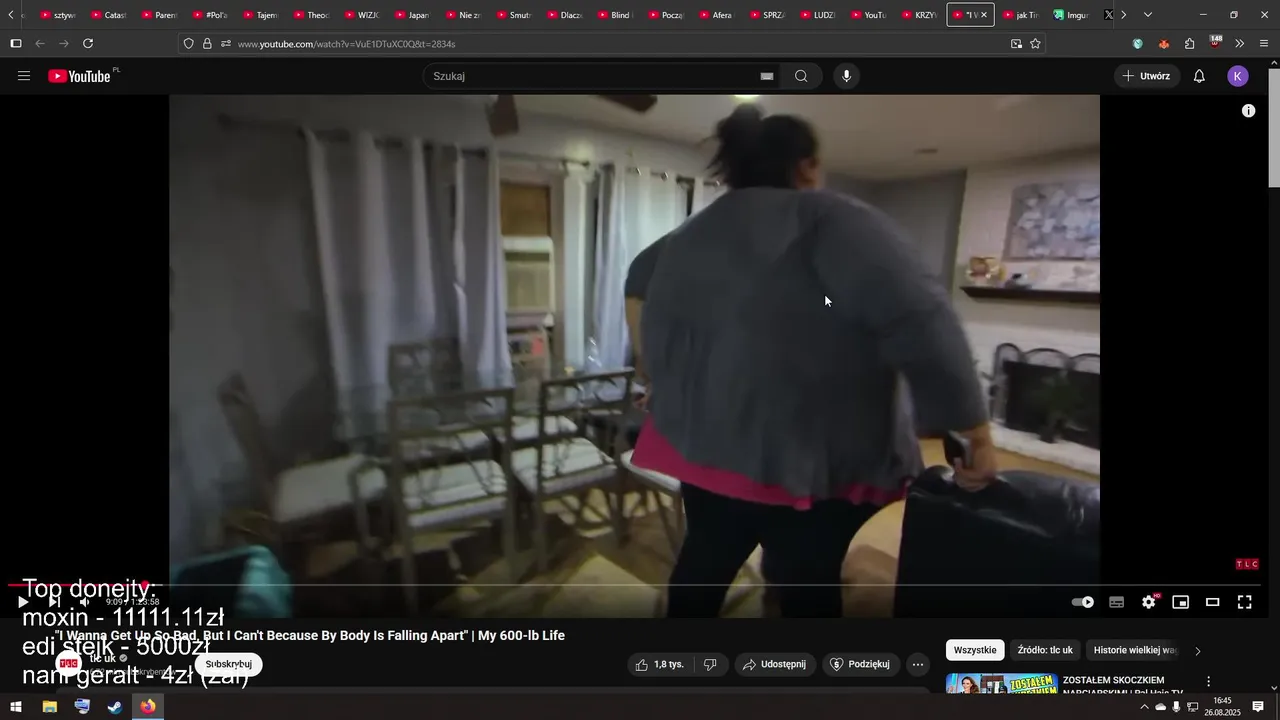Viewport: 1280px width, 720px height.
Task: Open the on-screen keyboard icon in search
Action: (x=767, y=76)
